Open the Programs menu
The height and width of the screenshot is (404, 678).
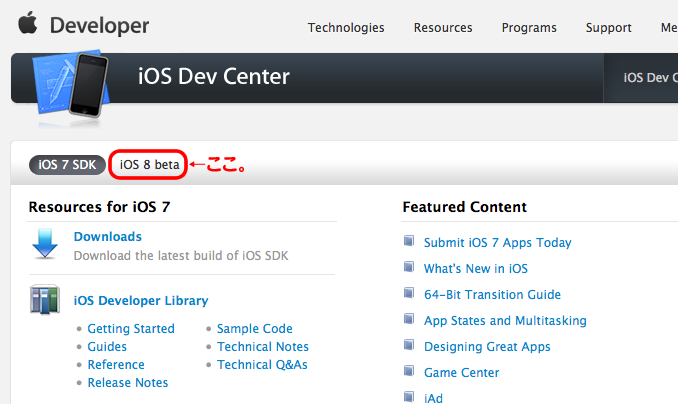click(529, 28)
